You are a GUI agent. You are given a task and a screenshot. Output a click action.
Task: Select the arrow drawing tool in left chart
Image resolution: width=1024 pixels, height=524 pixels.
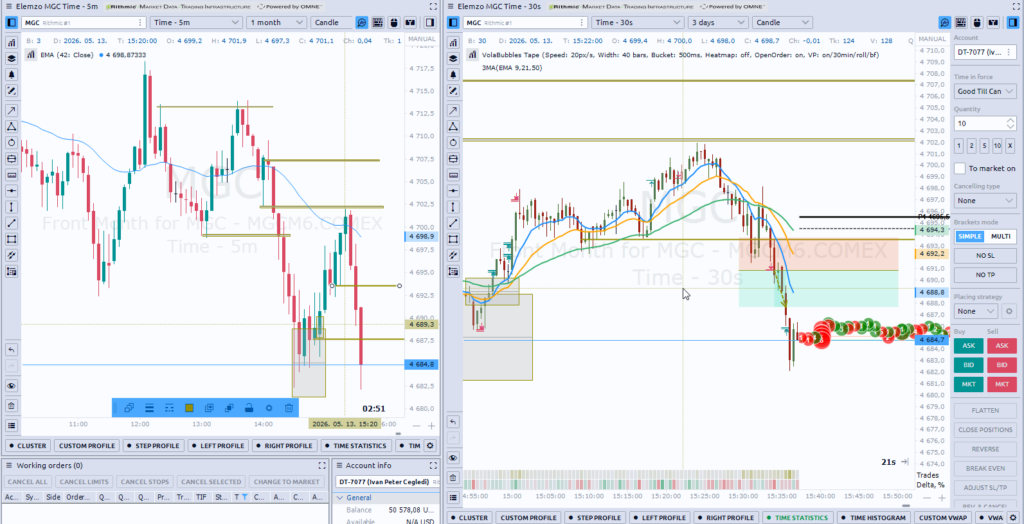(11, 110)
